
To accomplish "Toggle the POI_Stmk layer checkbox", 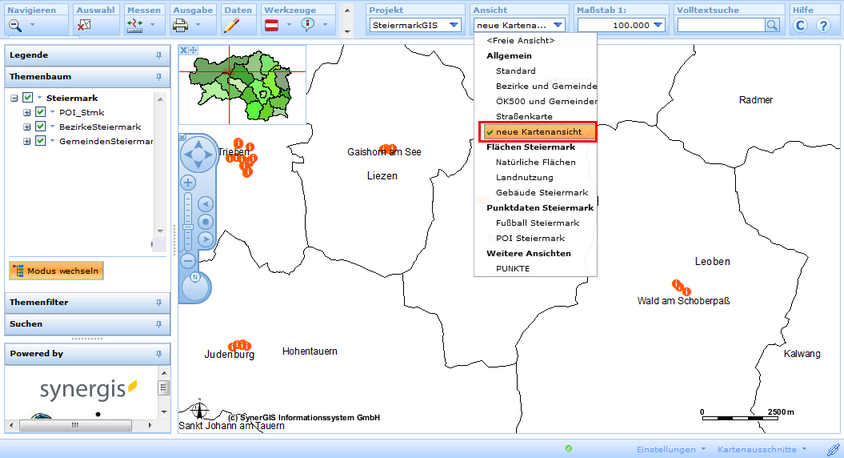I will click(x=40, y=112).
